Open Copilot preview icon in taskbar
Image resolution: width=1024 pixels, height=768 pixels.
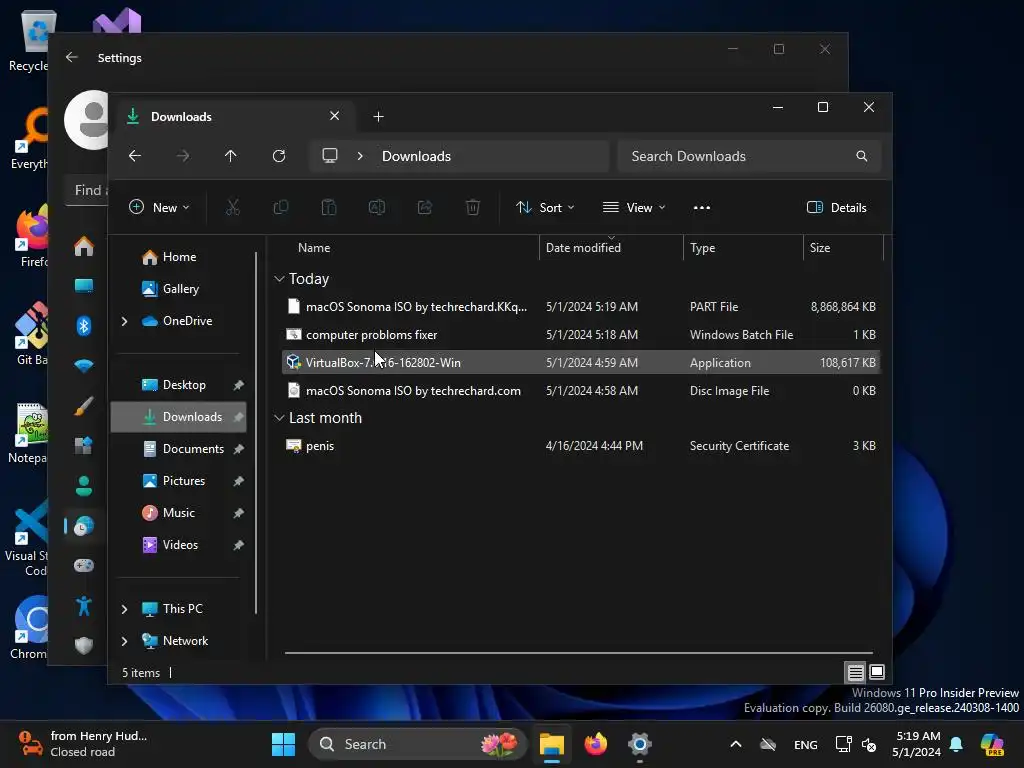pyautogui.click(x=992, y=744)
